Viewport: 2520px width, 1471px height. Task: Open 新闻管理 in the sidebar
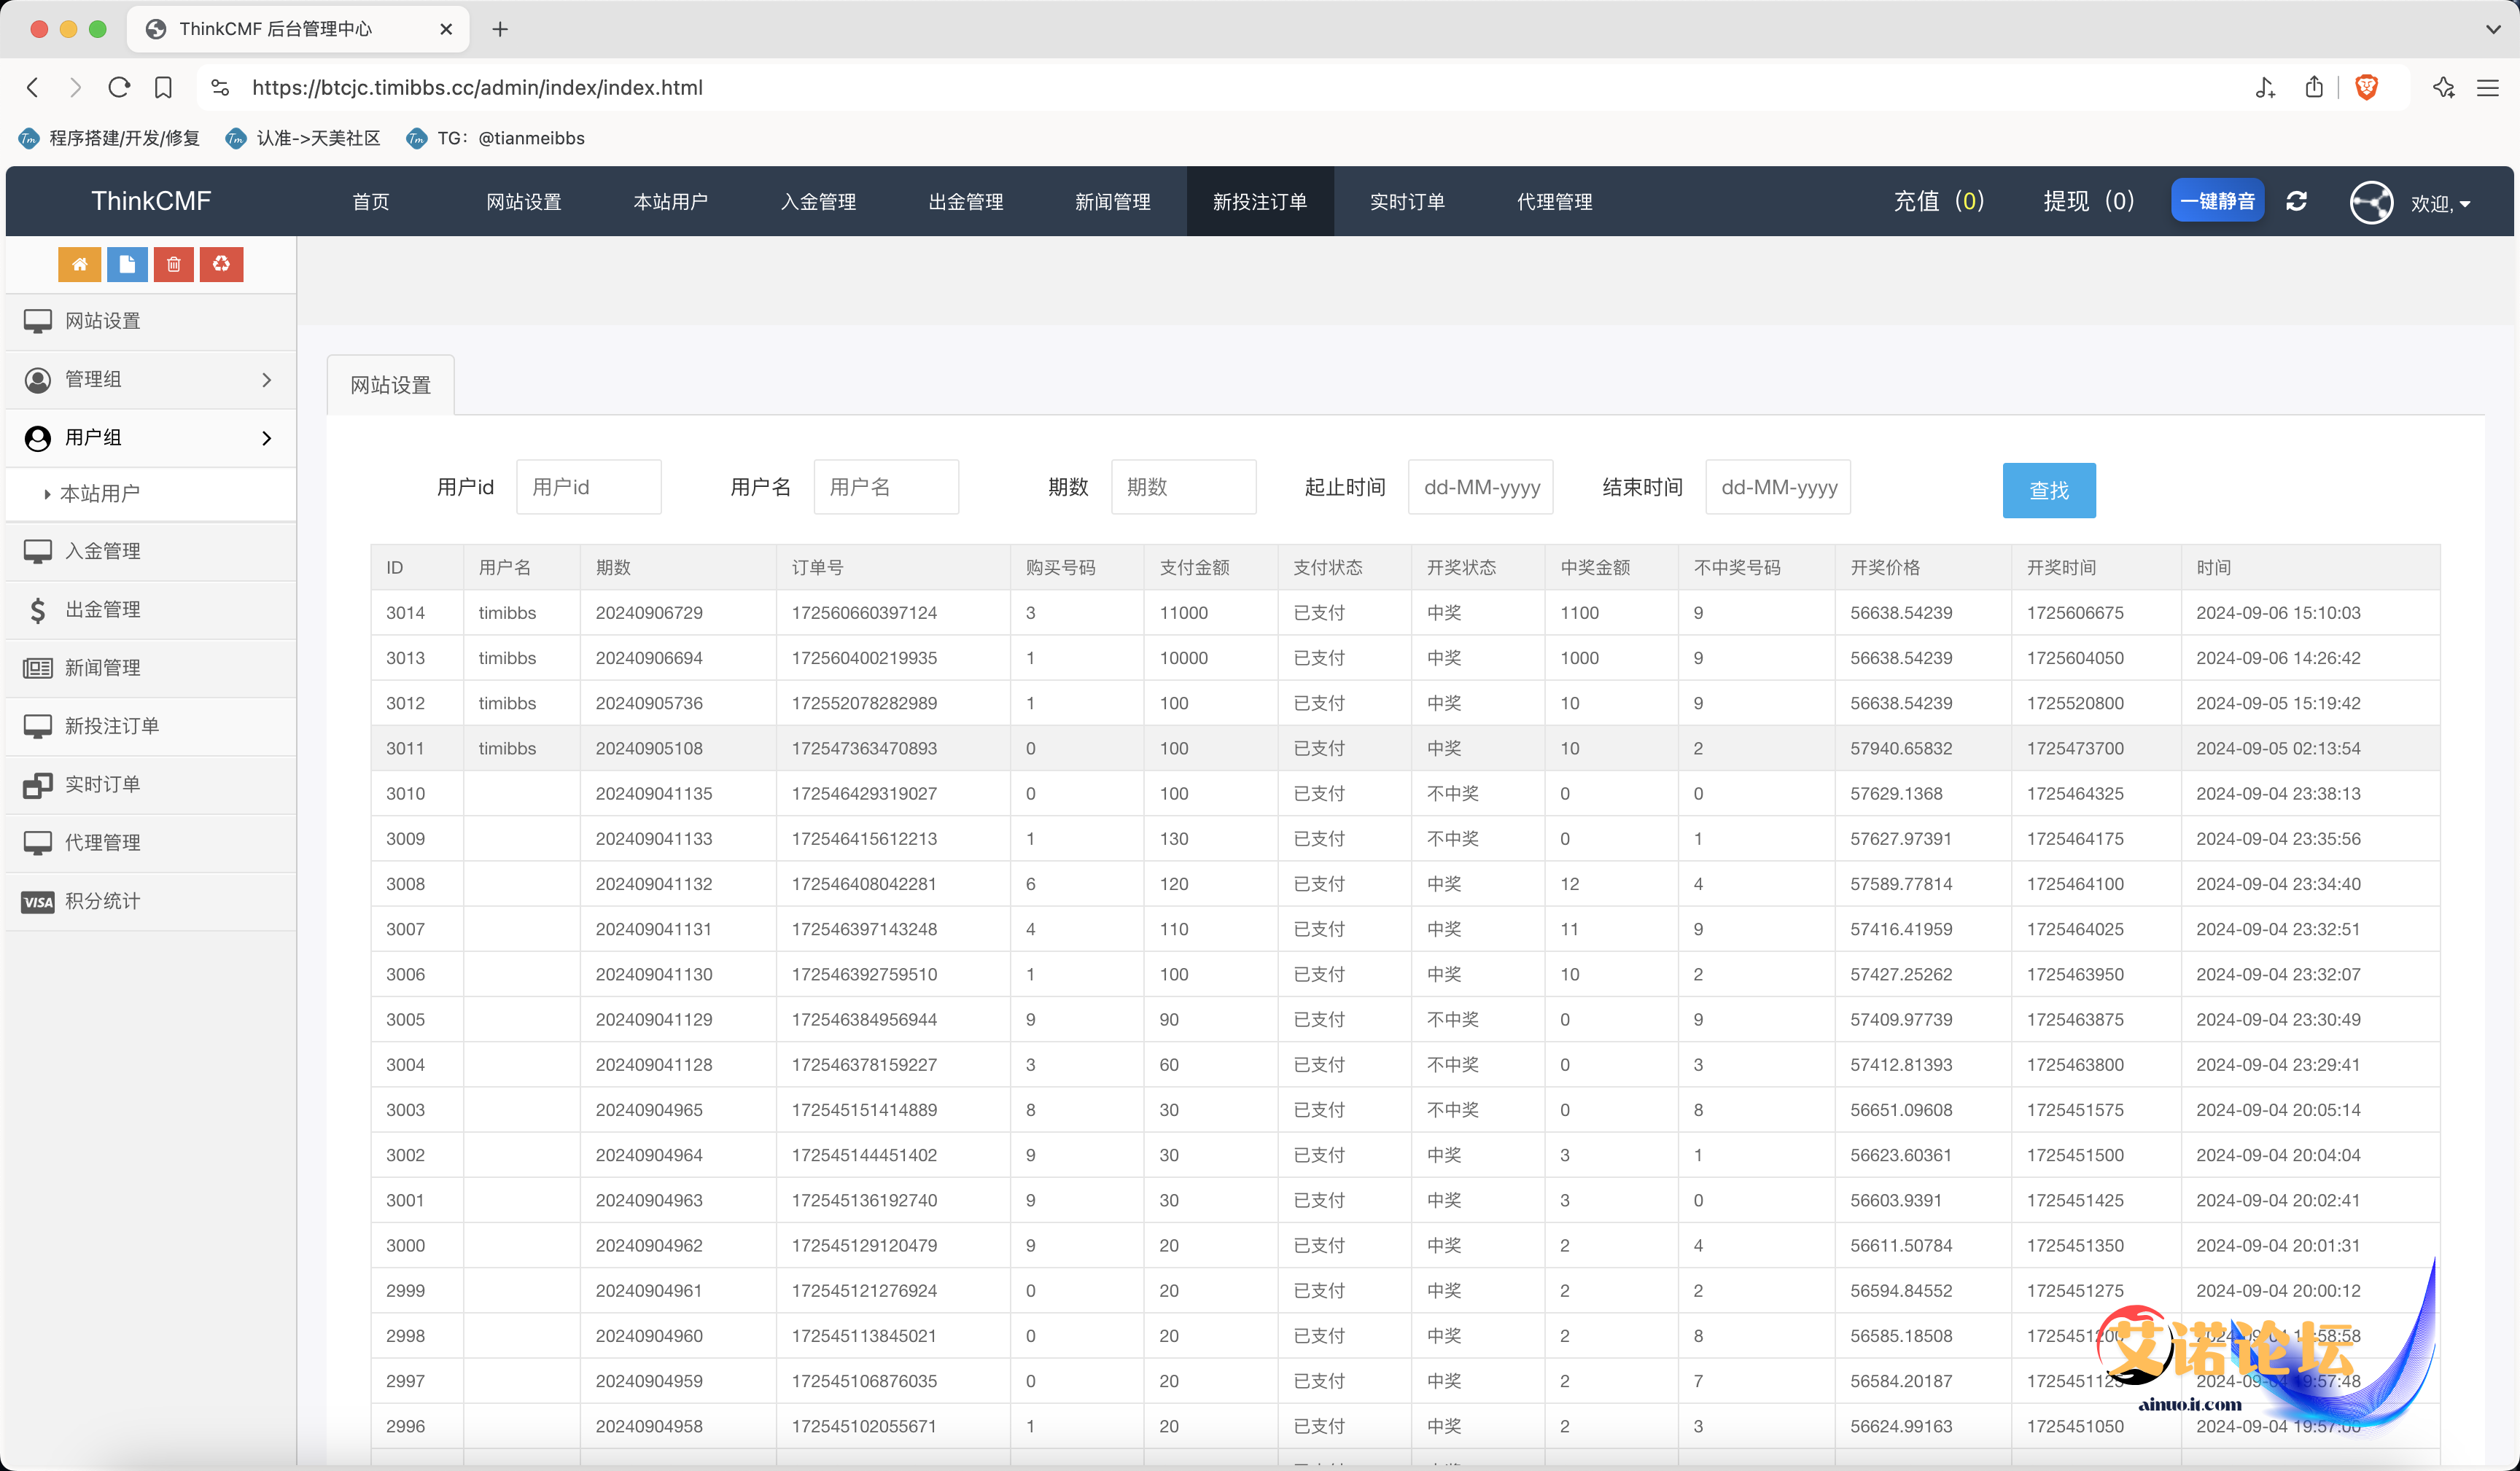tap(151, 667)
